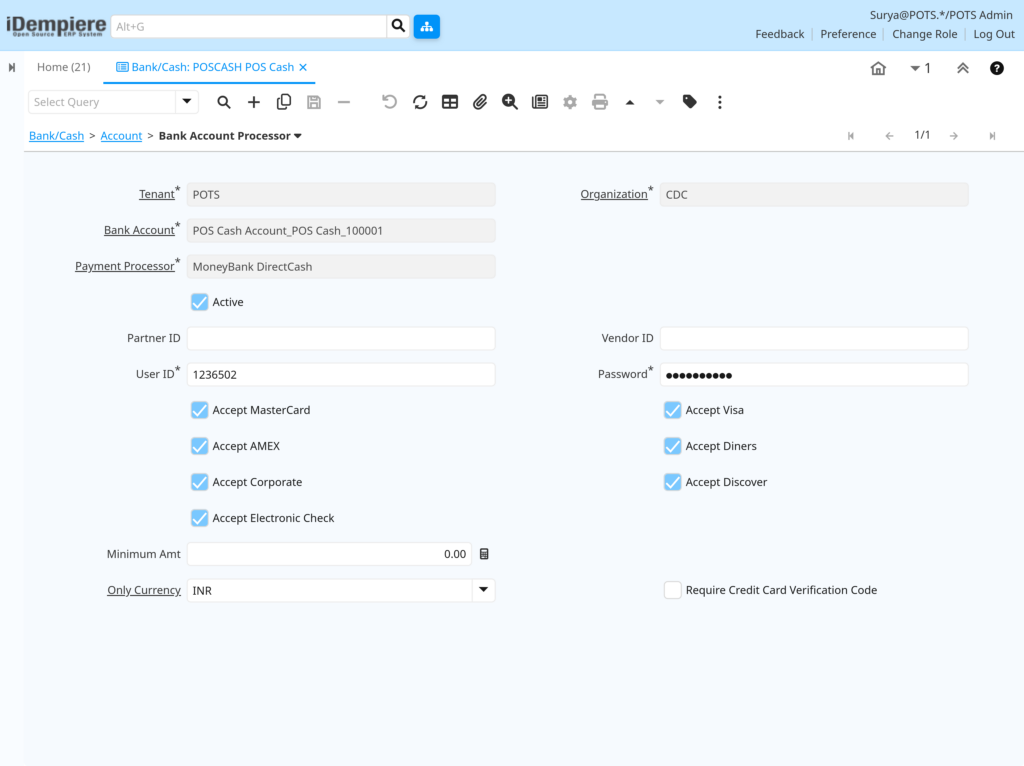Viewport: 1024px width, 766px height.
Task: Uncheck Accept Visa
Action: (x=672, y=410)
